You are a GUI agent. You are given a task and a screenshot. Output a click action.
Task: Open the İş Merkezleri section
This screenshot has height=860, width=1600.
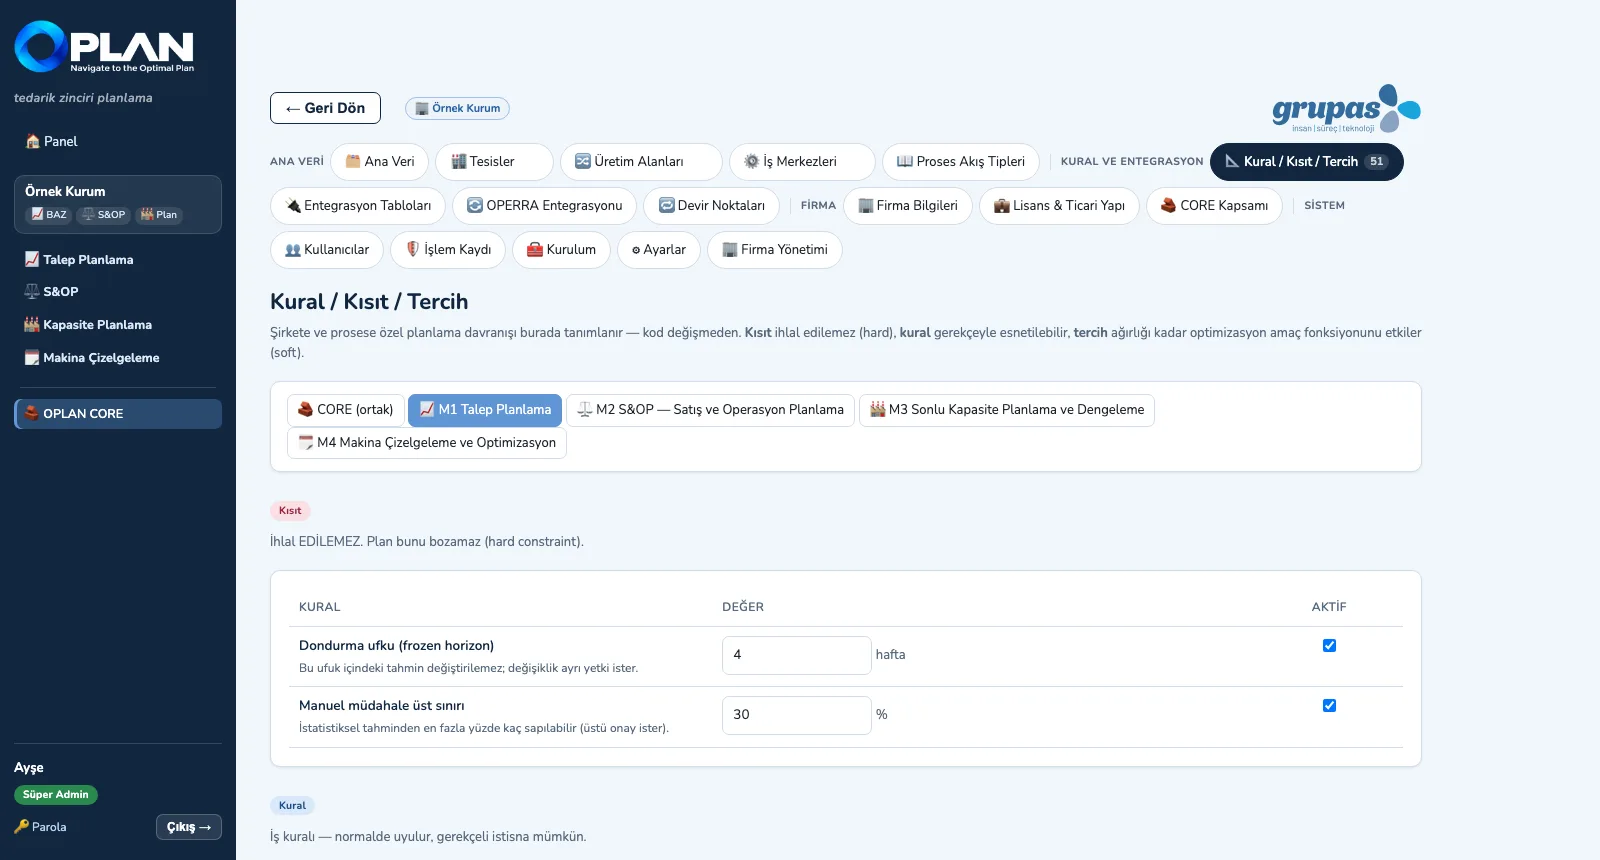tap(802, 162)
